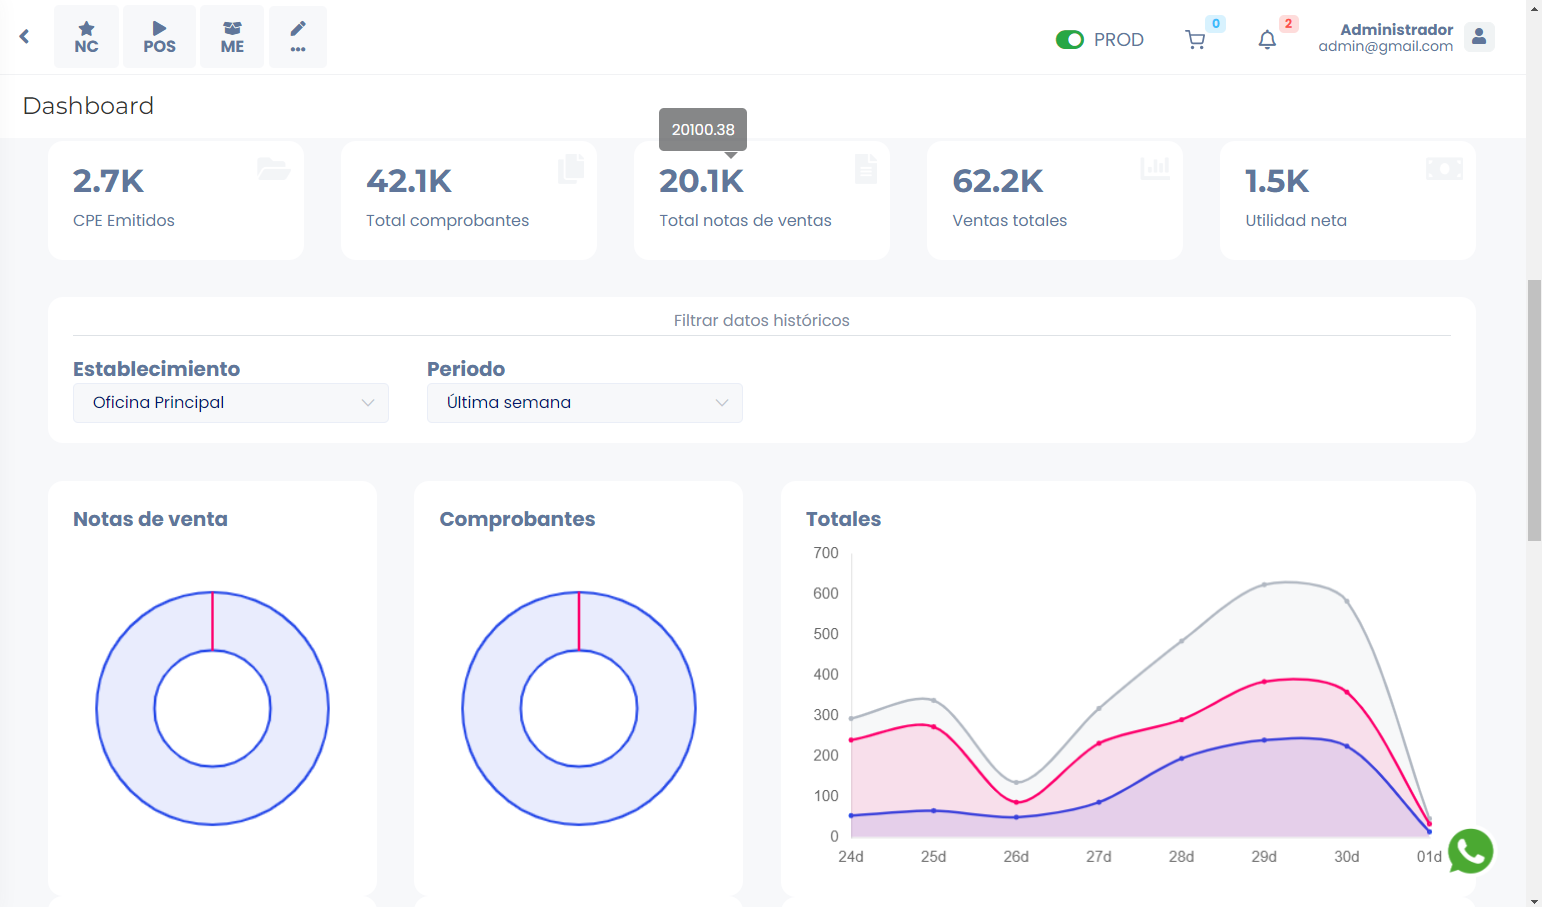Open the ME box shortcut
This screenshot has height=907, width=1542.
232,37
